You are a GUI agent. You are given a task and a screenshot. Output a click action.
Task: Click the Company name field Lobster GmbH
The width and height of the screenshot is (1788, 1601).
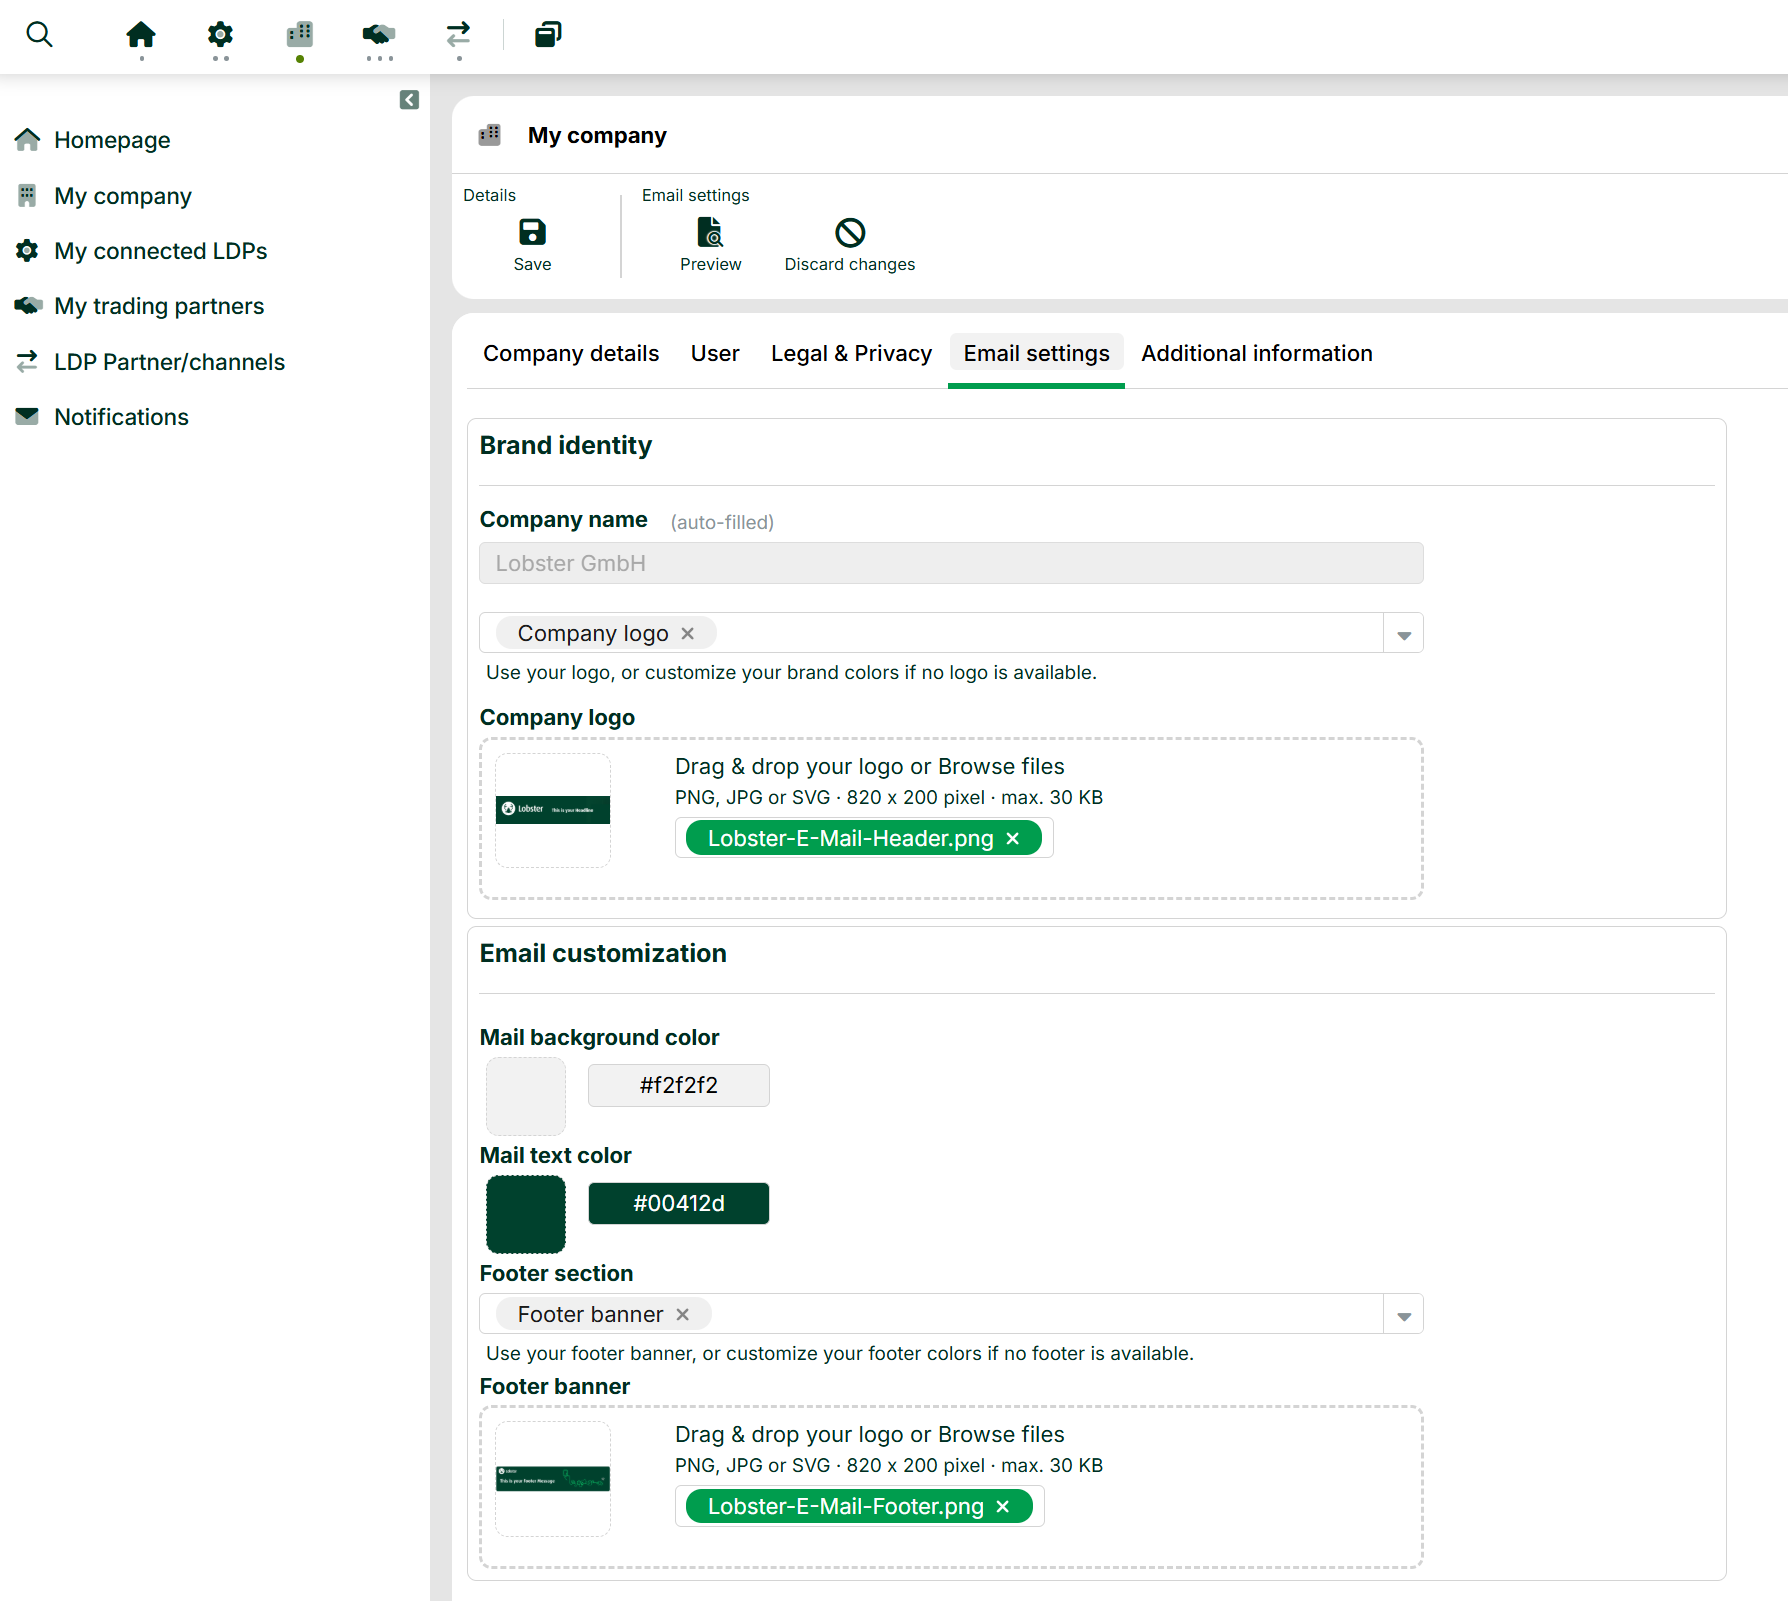[951, 563]
